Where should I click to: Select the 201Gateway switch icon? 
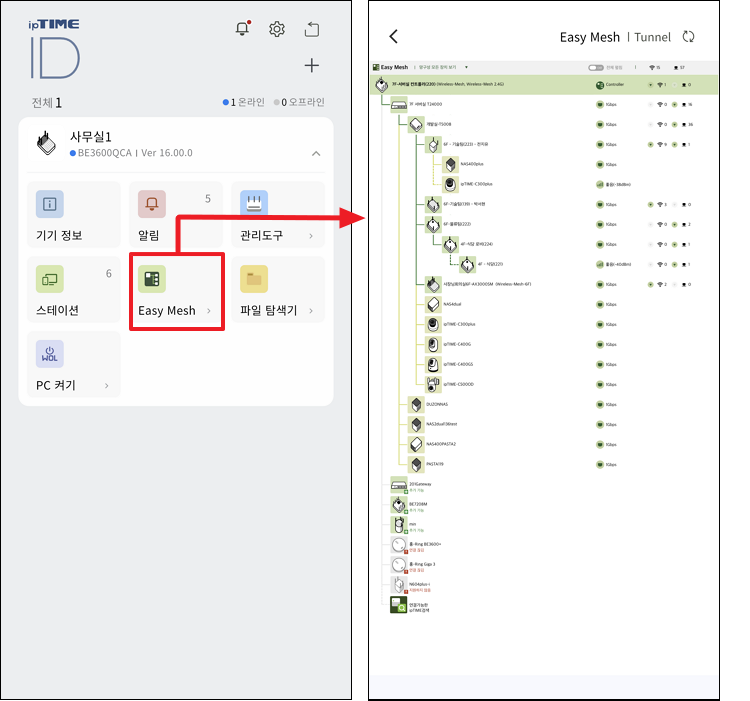click(399, 485)
